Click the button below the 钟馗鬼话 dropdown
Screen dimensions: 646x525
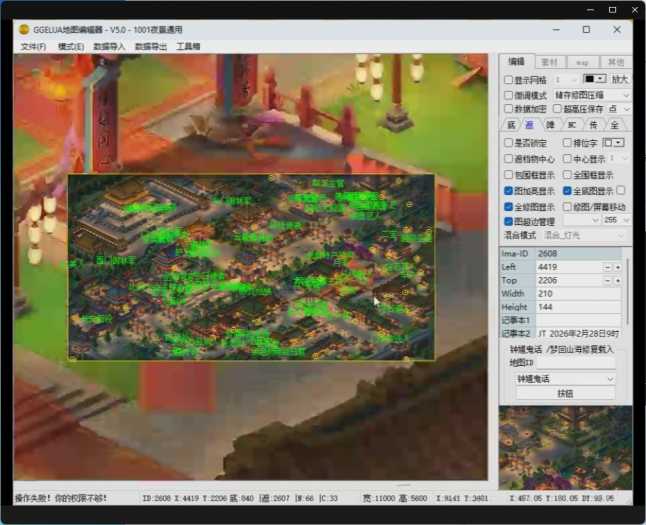[x=565, y=393]
